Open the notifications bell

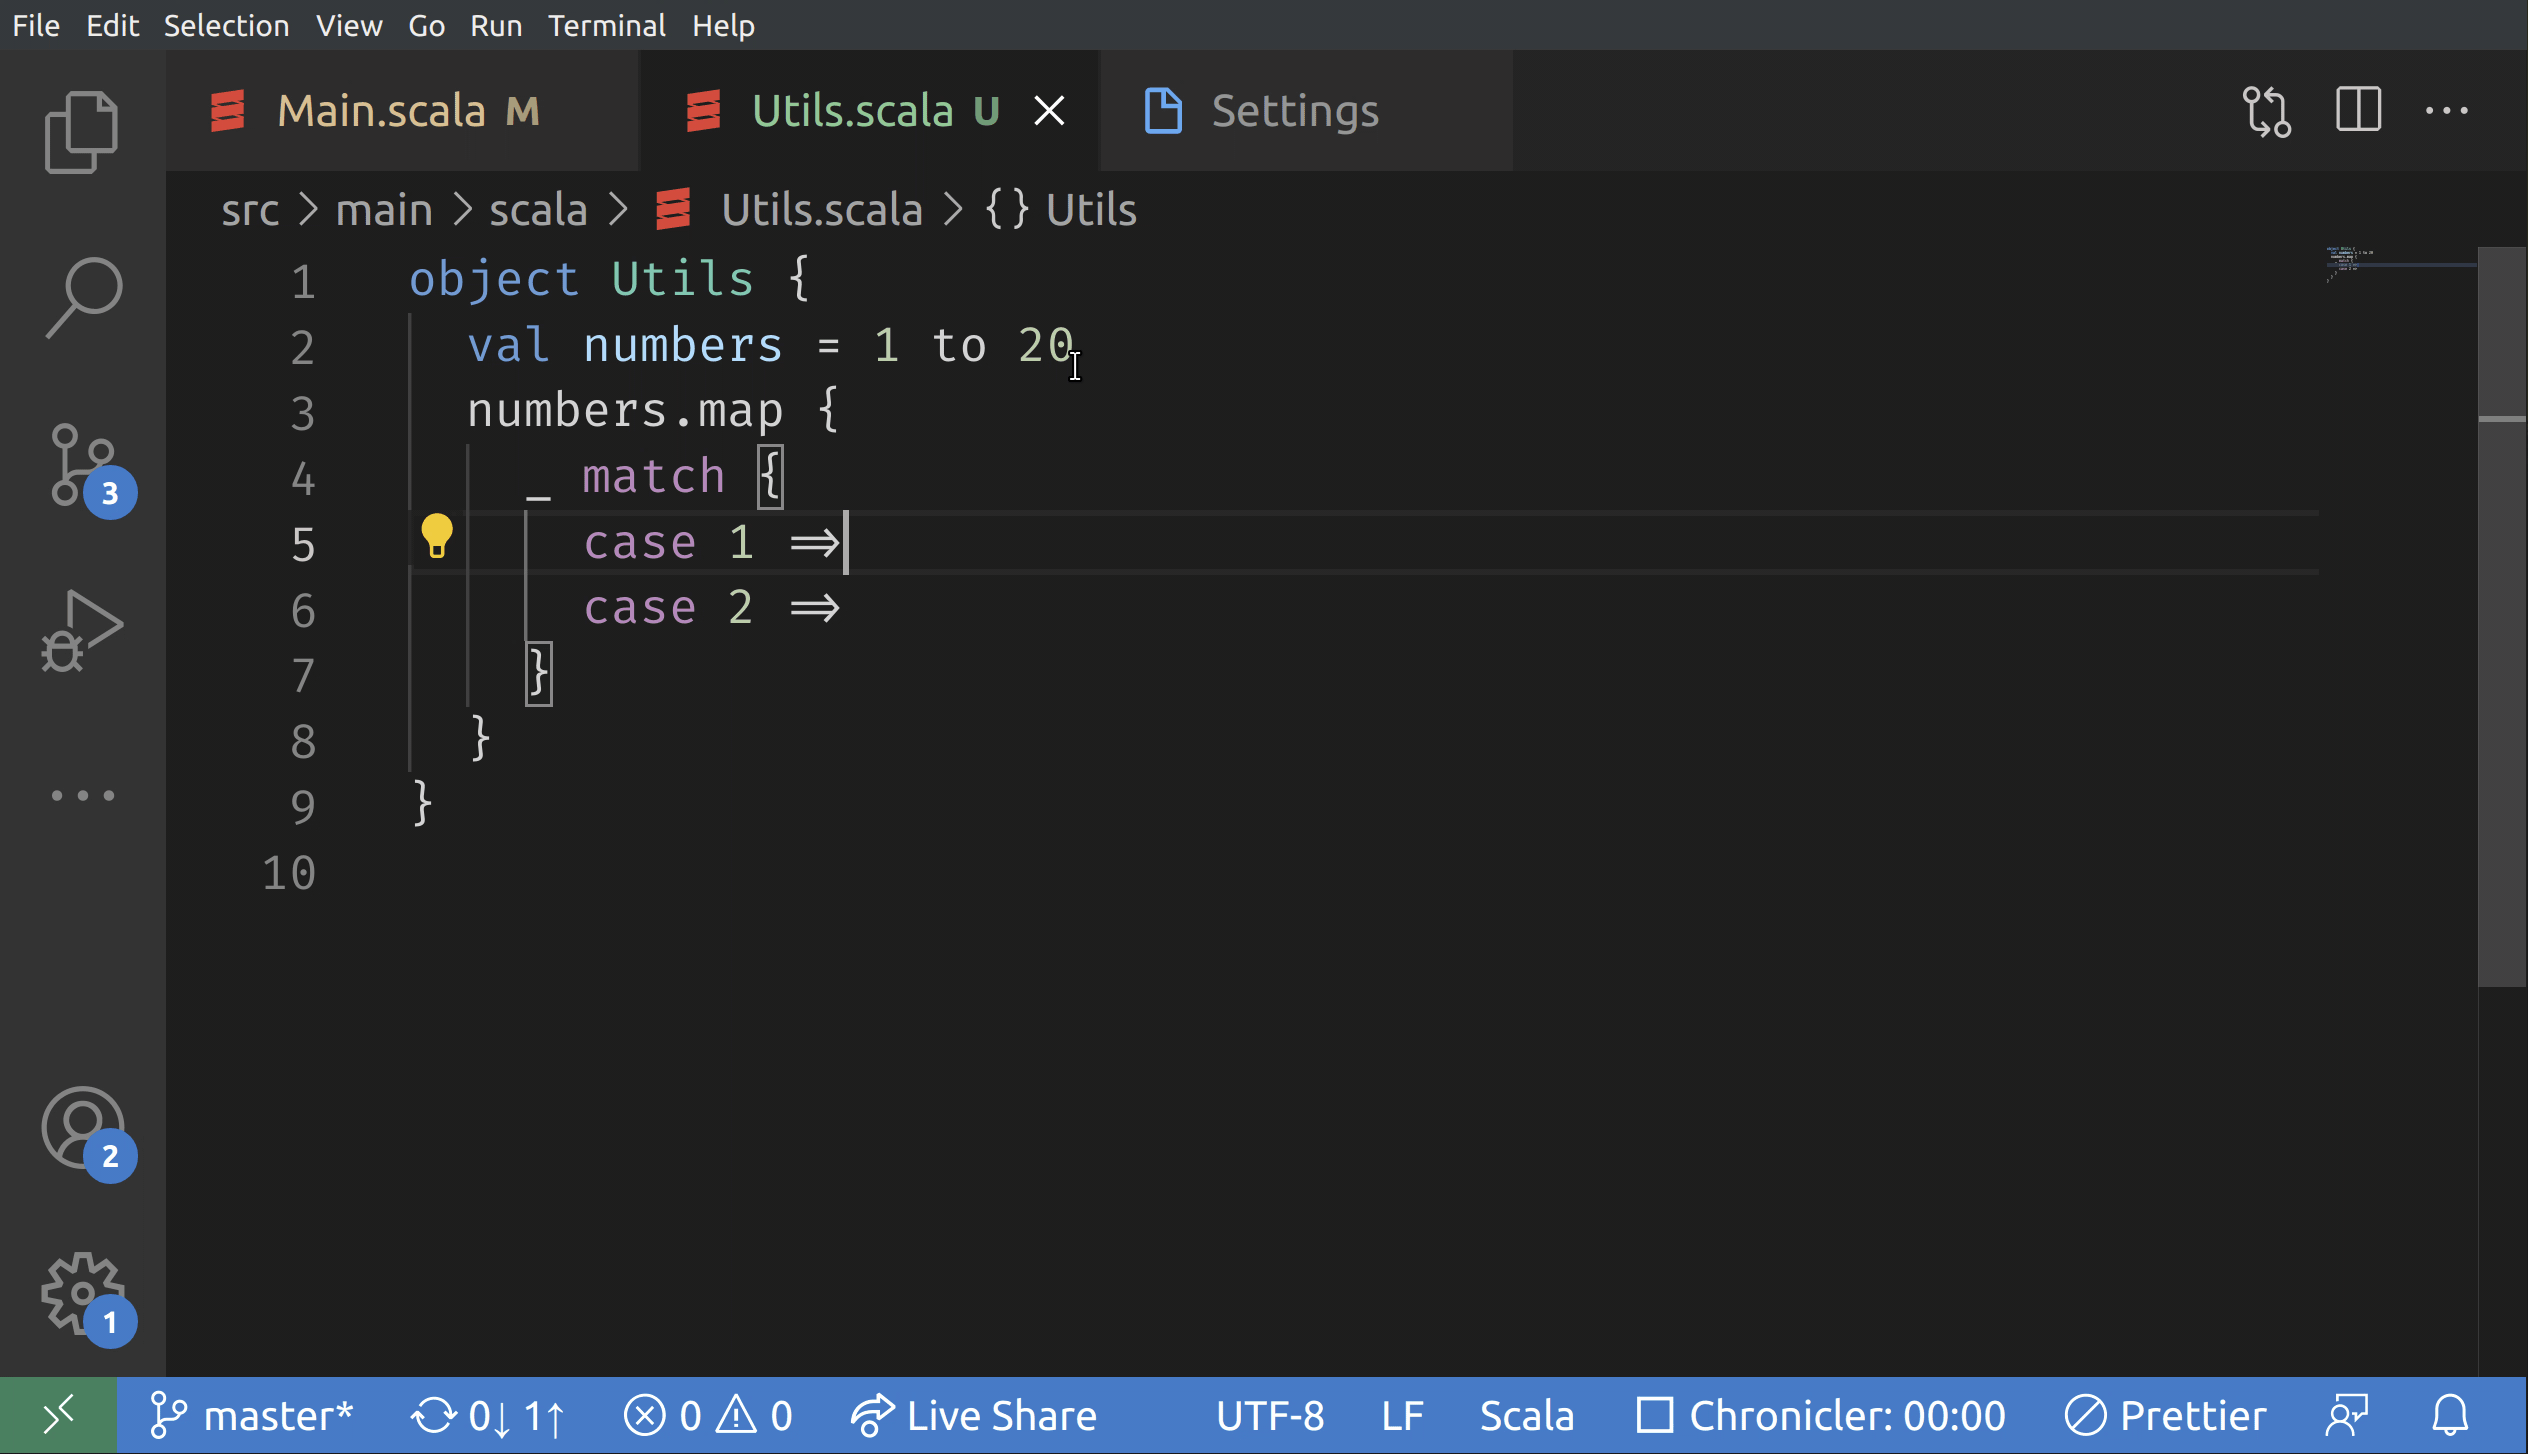pyautogui.click(x=2450, y=1414)
